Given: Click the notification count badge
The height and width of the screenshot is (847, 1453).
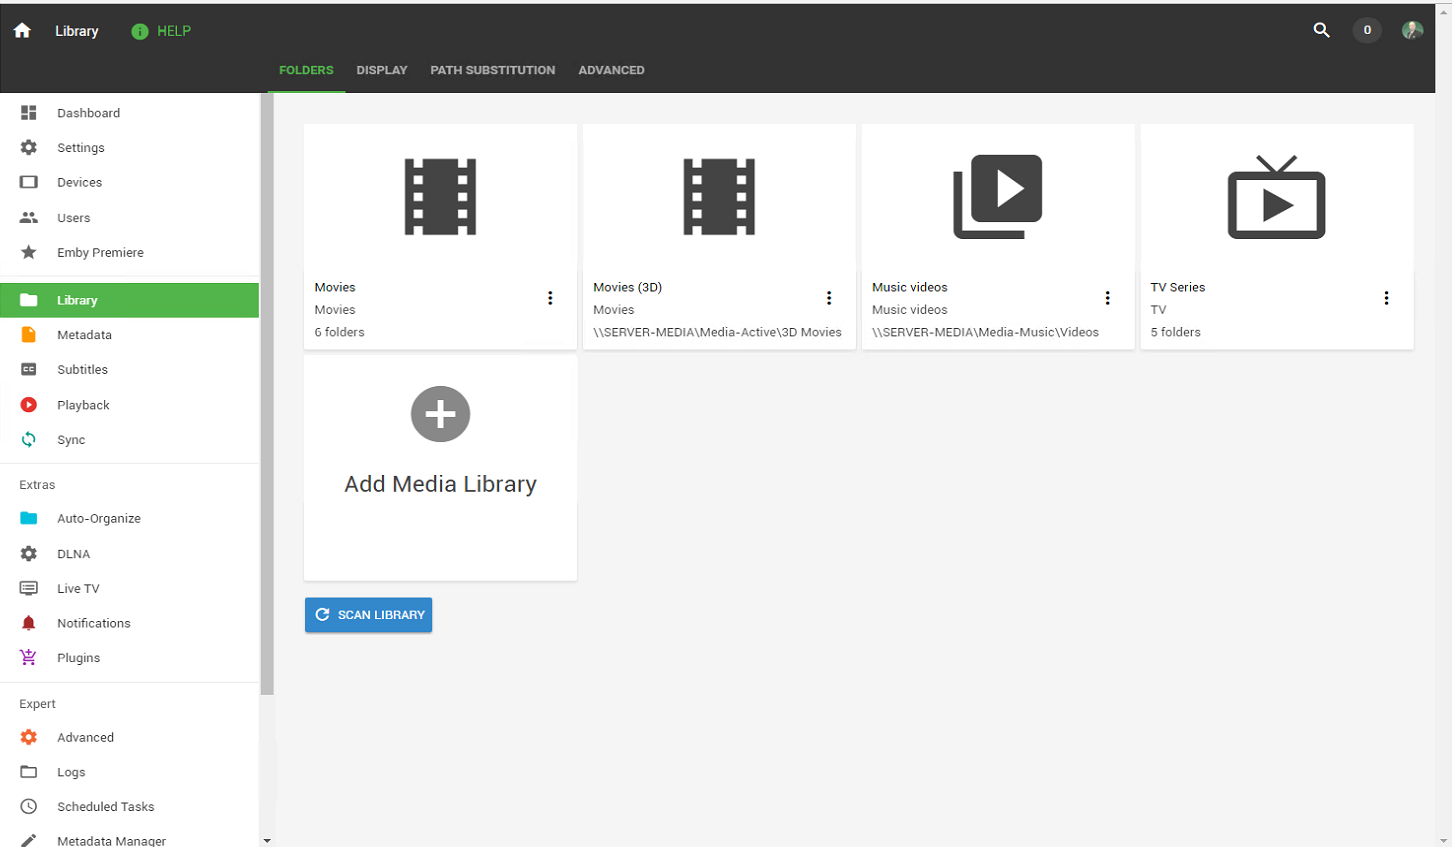Looking at the screenshot, I should (1367, 30).
